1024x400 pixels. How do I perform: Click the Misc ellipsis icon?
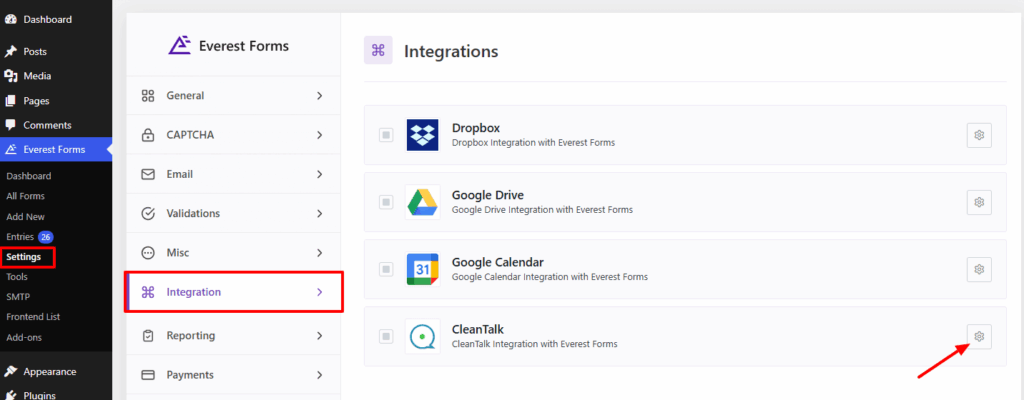148,253
